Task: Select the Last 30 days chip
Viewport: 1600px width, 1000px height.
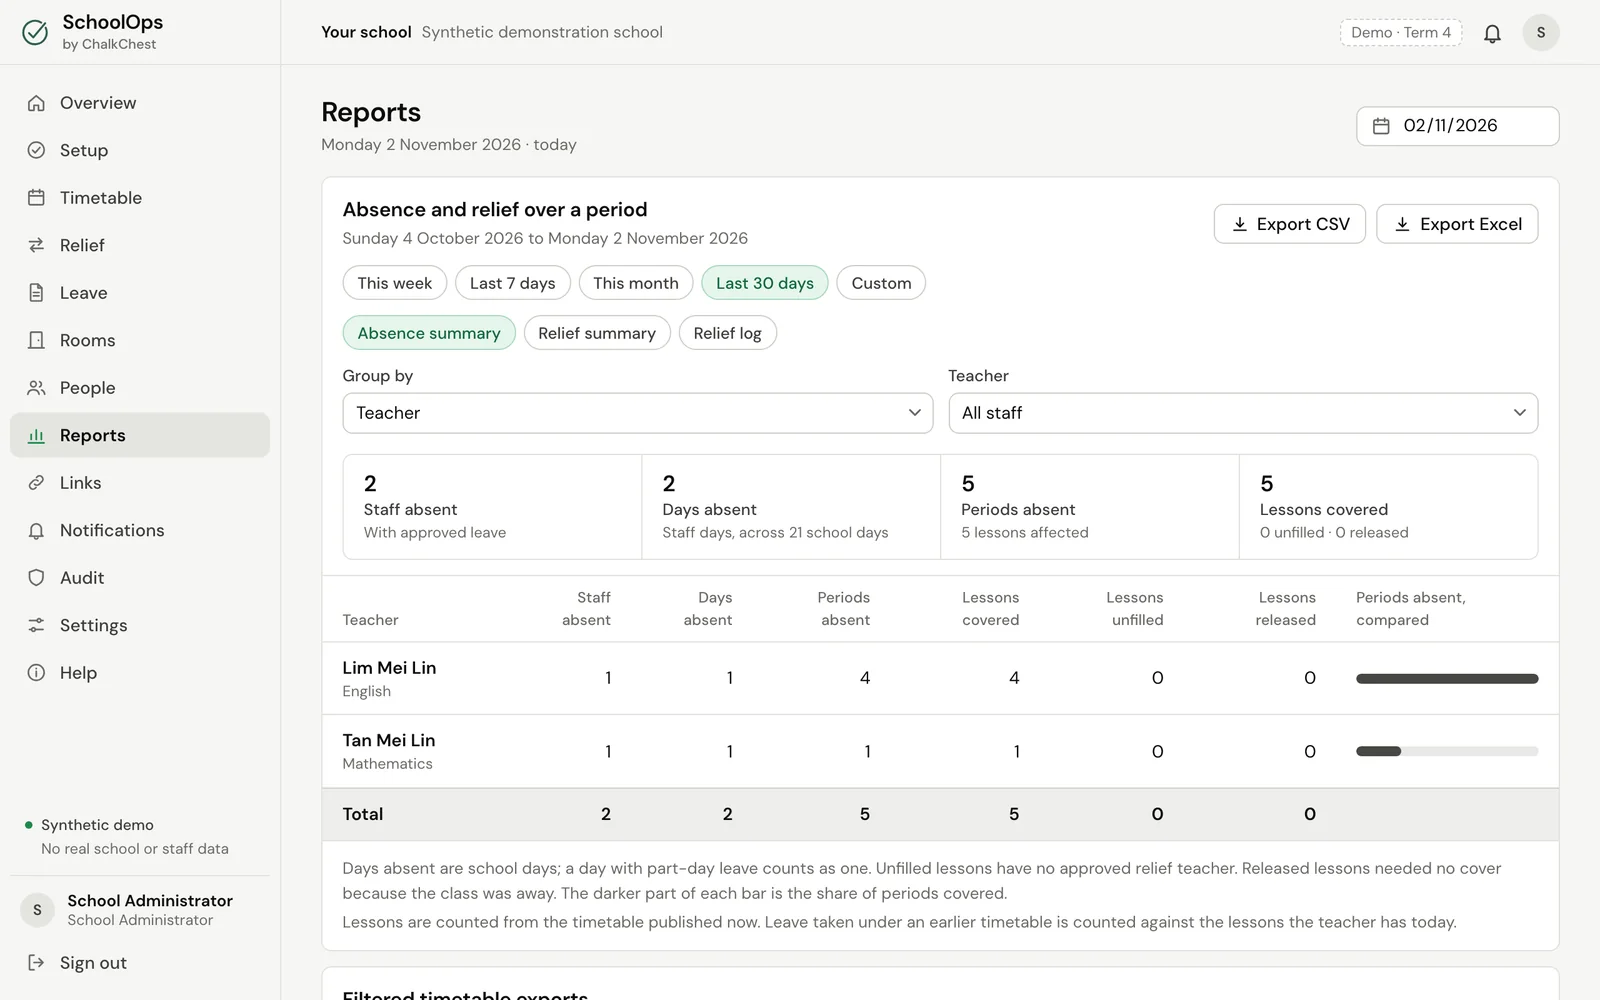Action: [x=765, y=283]
